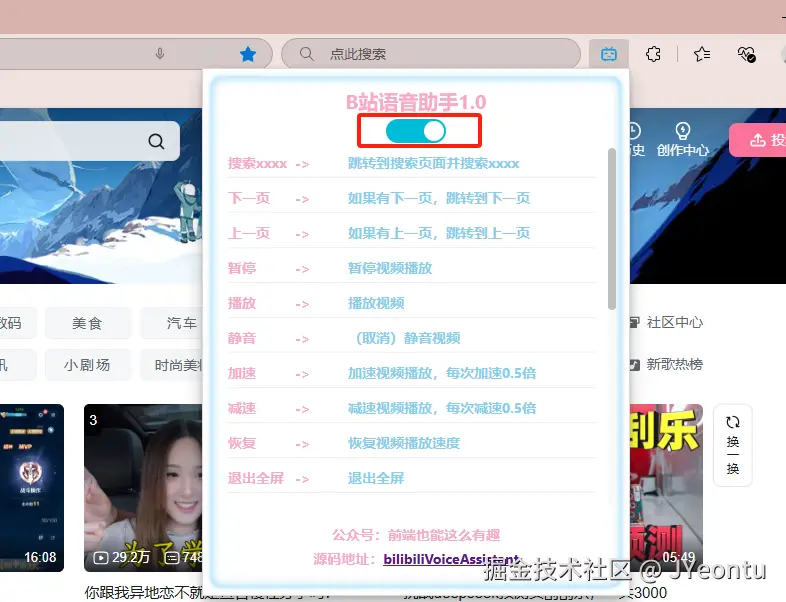Select the 小剧场 category

87,365
